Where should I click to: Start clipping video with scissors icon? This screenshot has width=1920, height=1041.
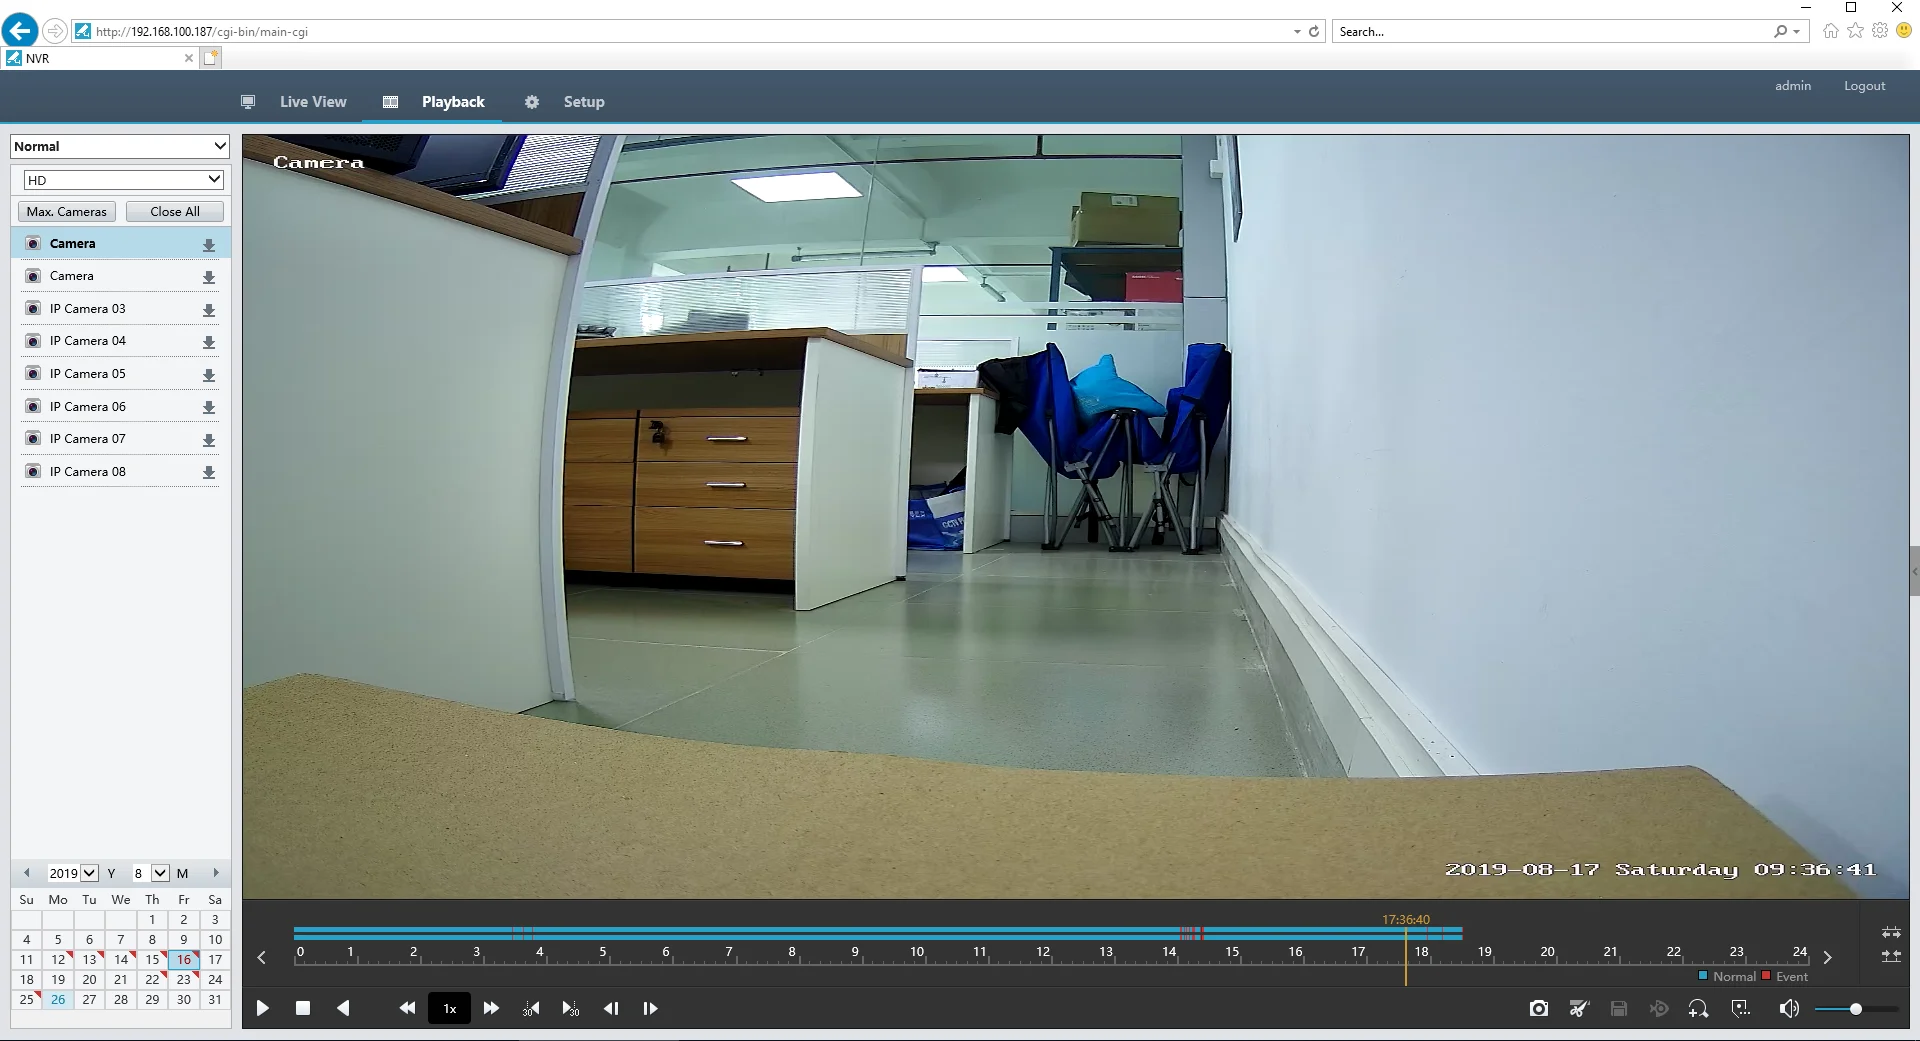pos(1579,1008)
